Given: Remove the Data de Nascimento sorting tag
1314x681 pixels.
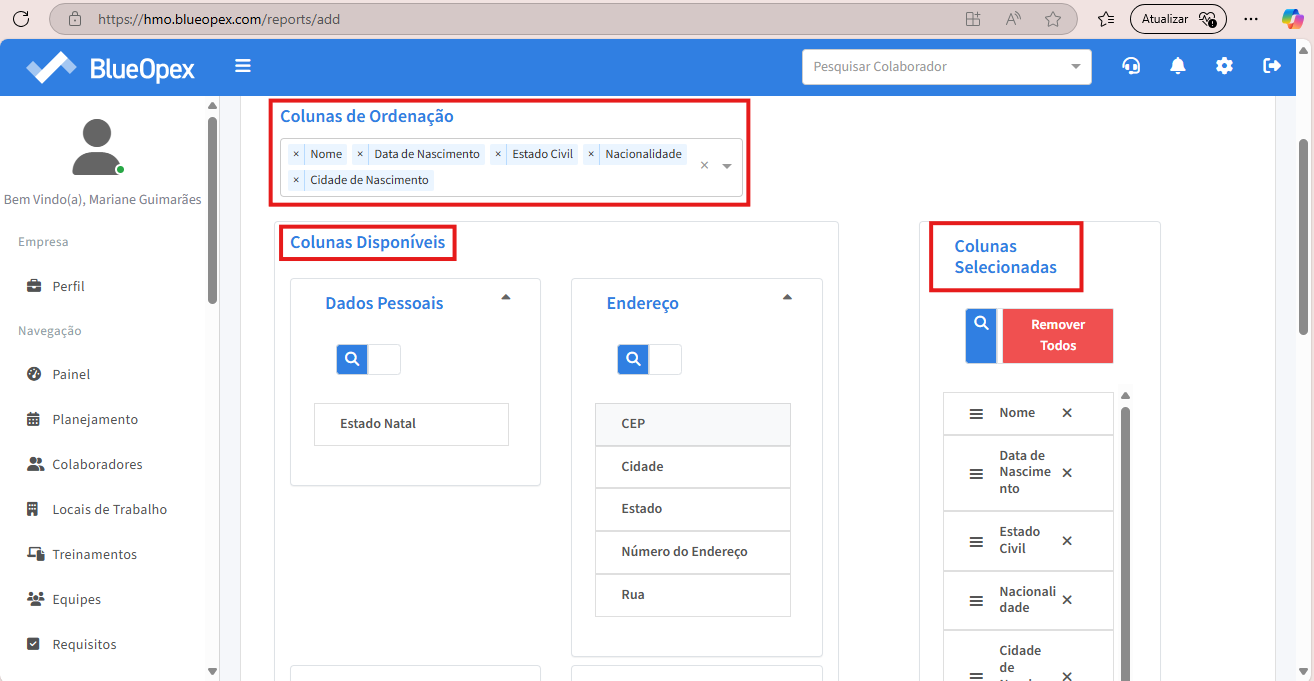Looking at the screenshot, I should 360,154.
